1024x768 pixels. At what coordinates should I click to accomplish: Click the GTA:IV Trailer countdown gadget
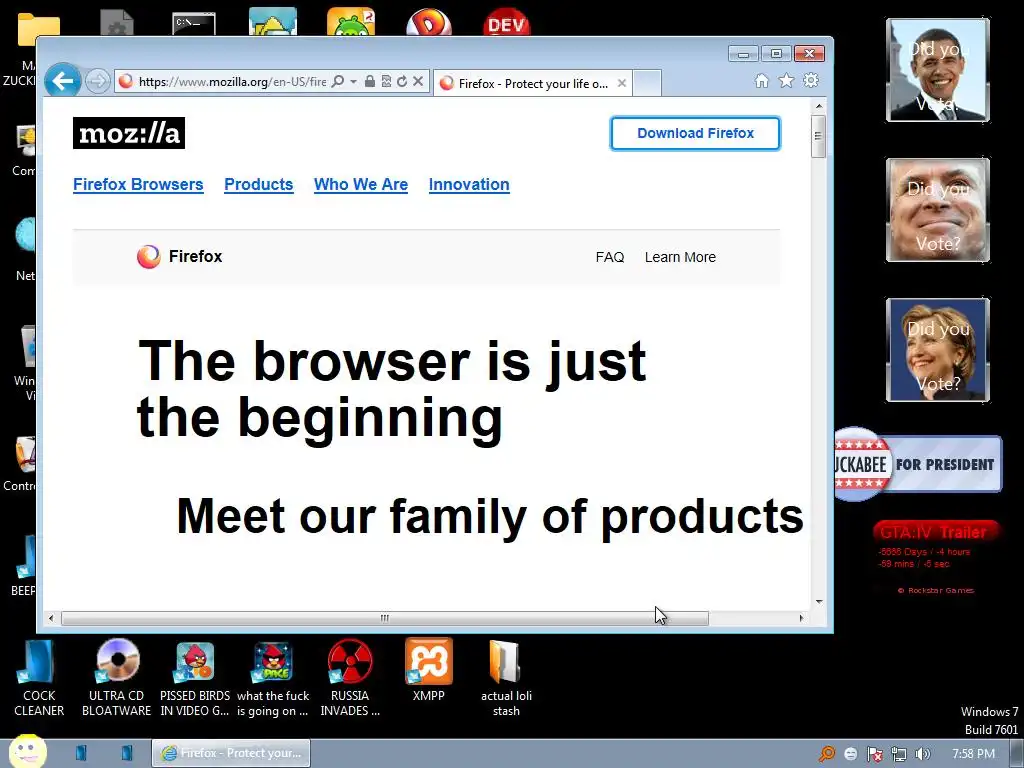pyautogui.click(x=935, y=557)
